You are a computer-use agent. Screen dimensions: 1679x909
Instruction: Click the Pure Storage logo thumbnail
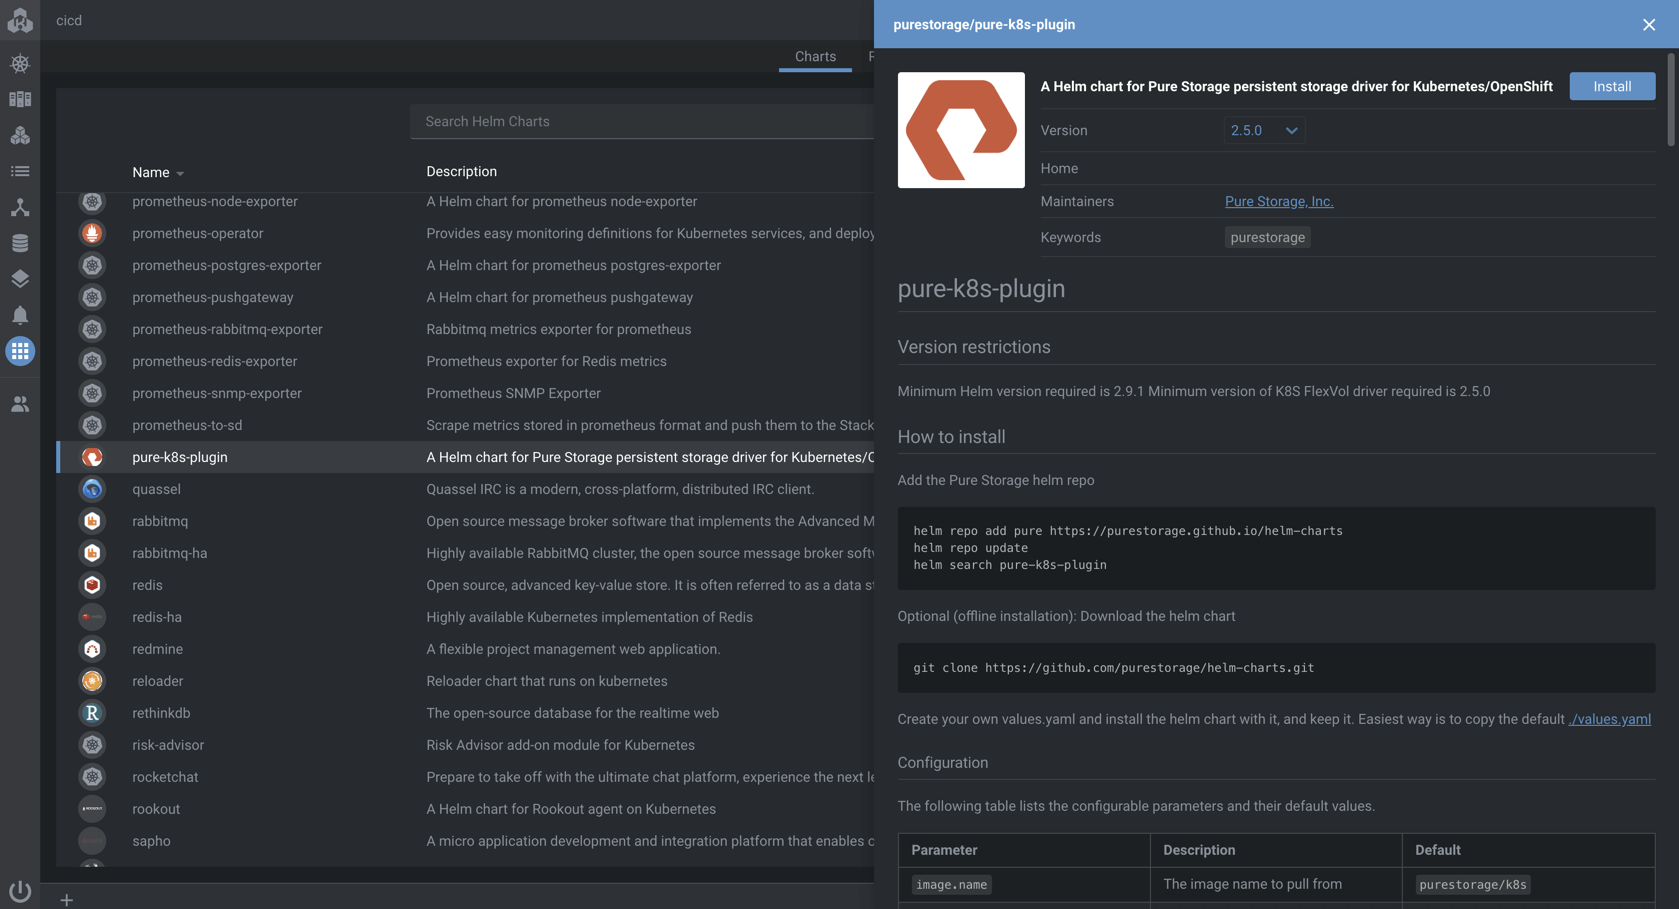tap(961, 130)
